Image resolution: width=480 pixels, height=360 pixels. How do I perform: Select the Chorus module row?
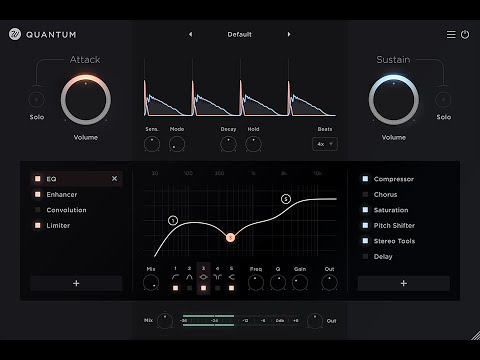click(404, 194)
